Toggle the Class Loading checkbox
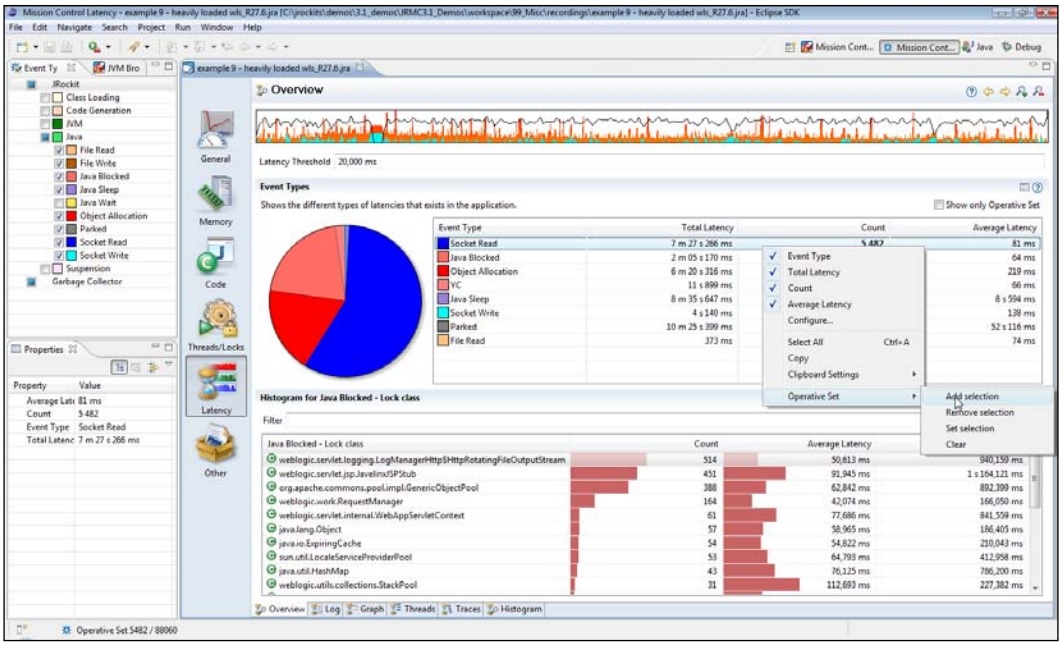The height and width of the screenshot is (645, 1062). pyautogui.click(x=45, y=98)
